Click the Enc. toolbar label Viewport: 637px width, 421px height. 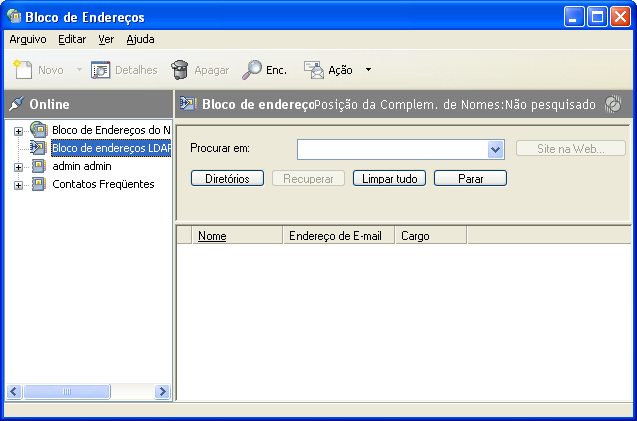click(276, 70)
